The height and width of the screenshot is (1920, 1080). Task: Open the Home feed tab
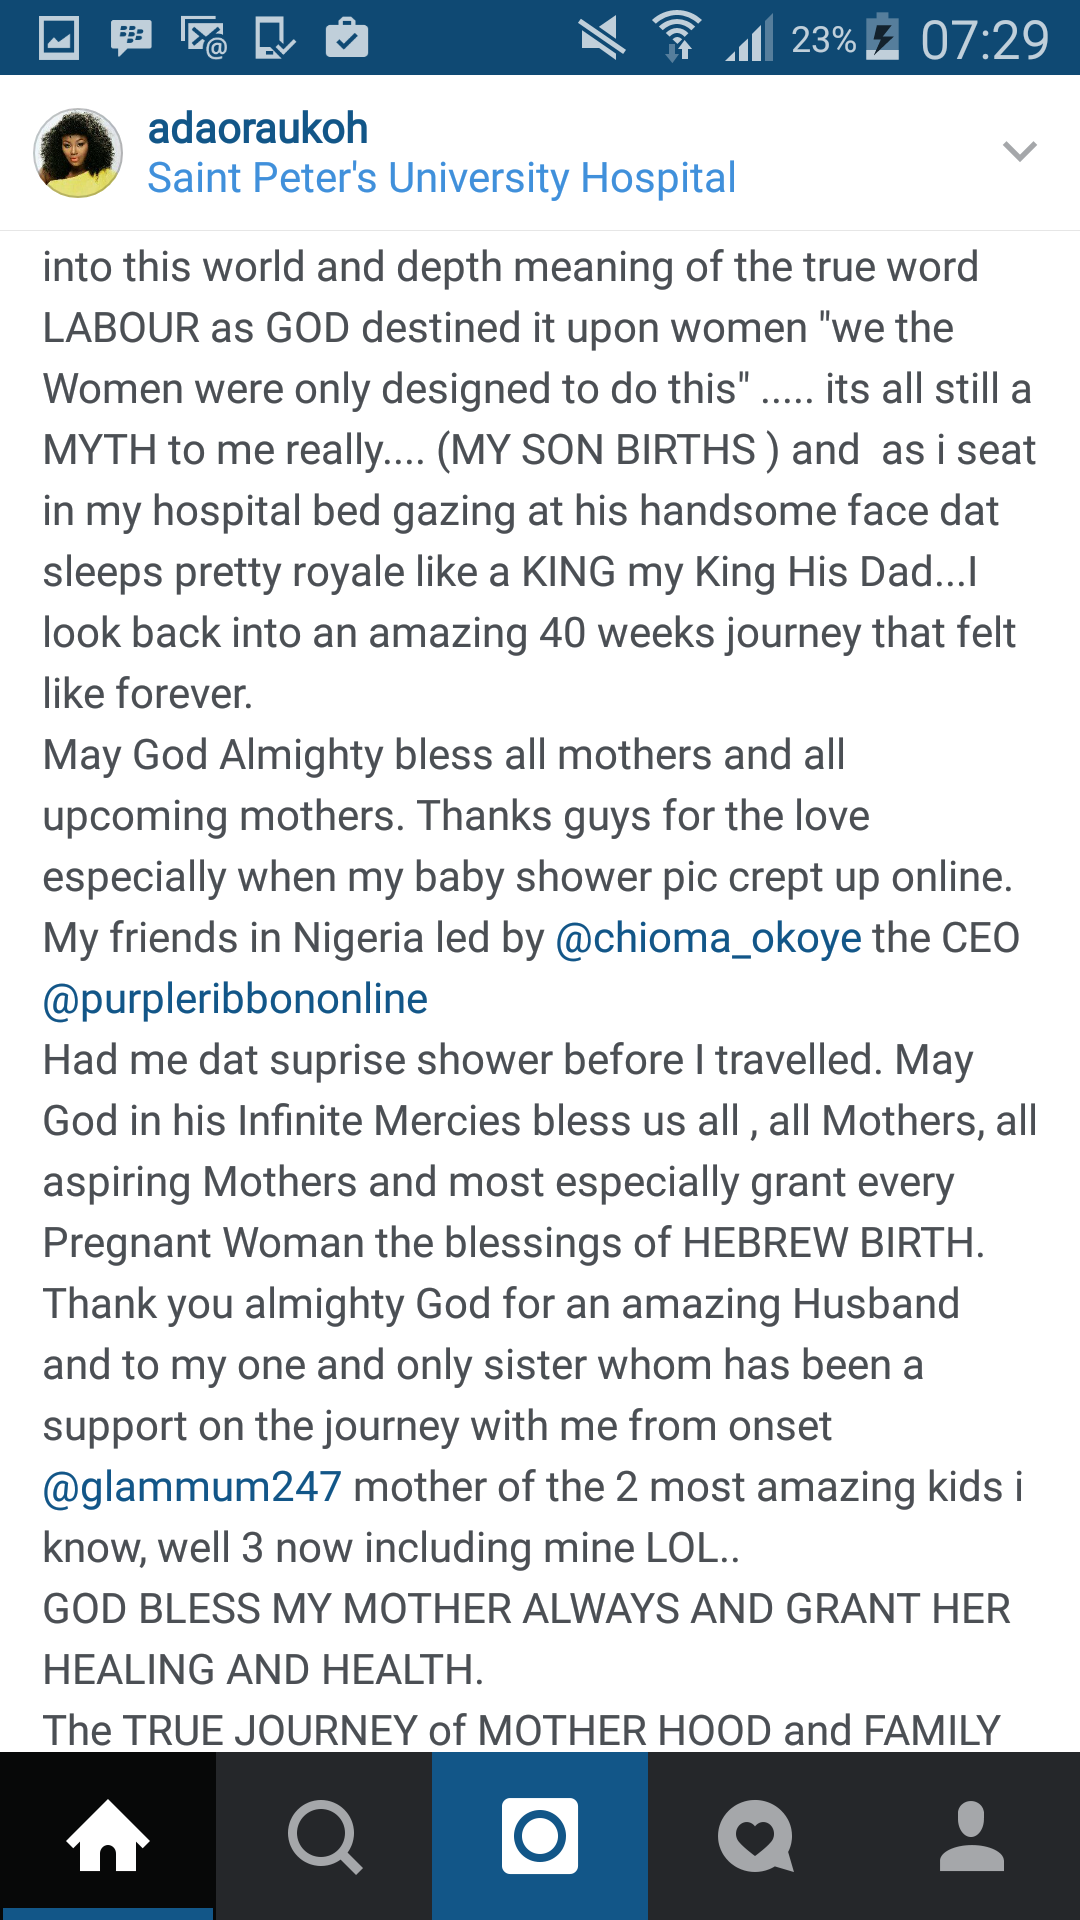108,1835
